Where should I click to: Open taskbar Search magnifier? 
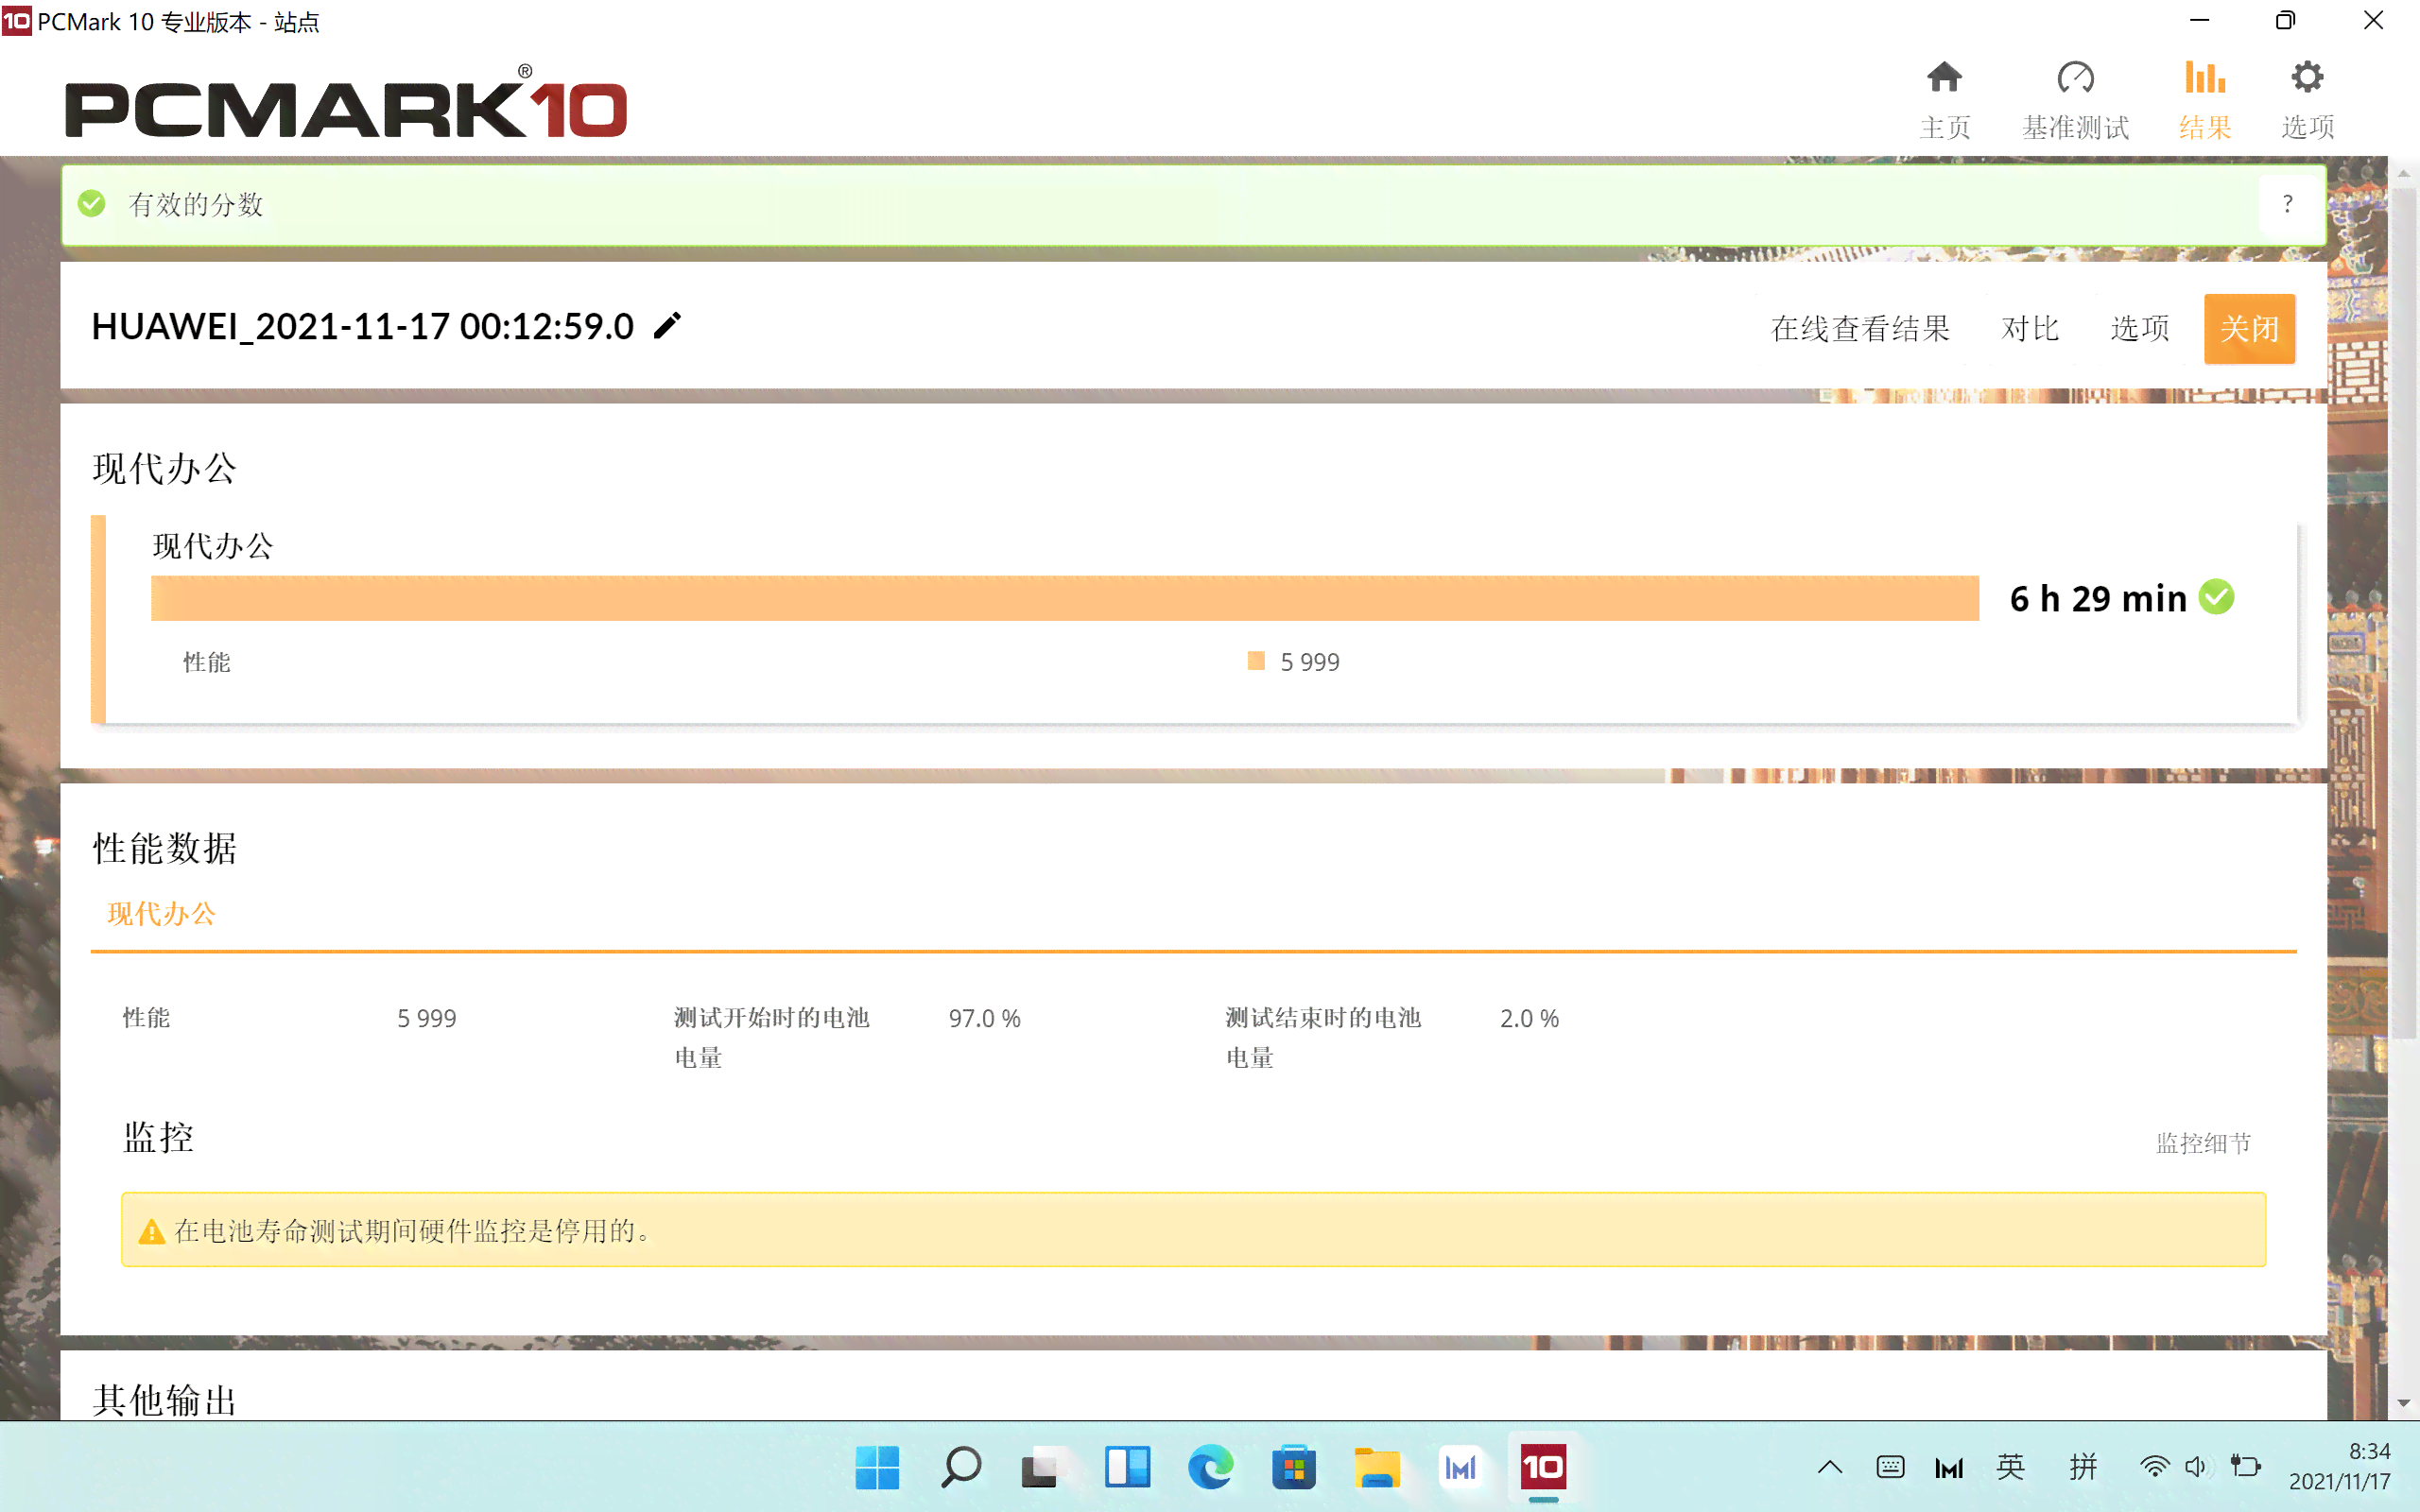(960, 1467)
